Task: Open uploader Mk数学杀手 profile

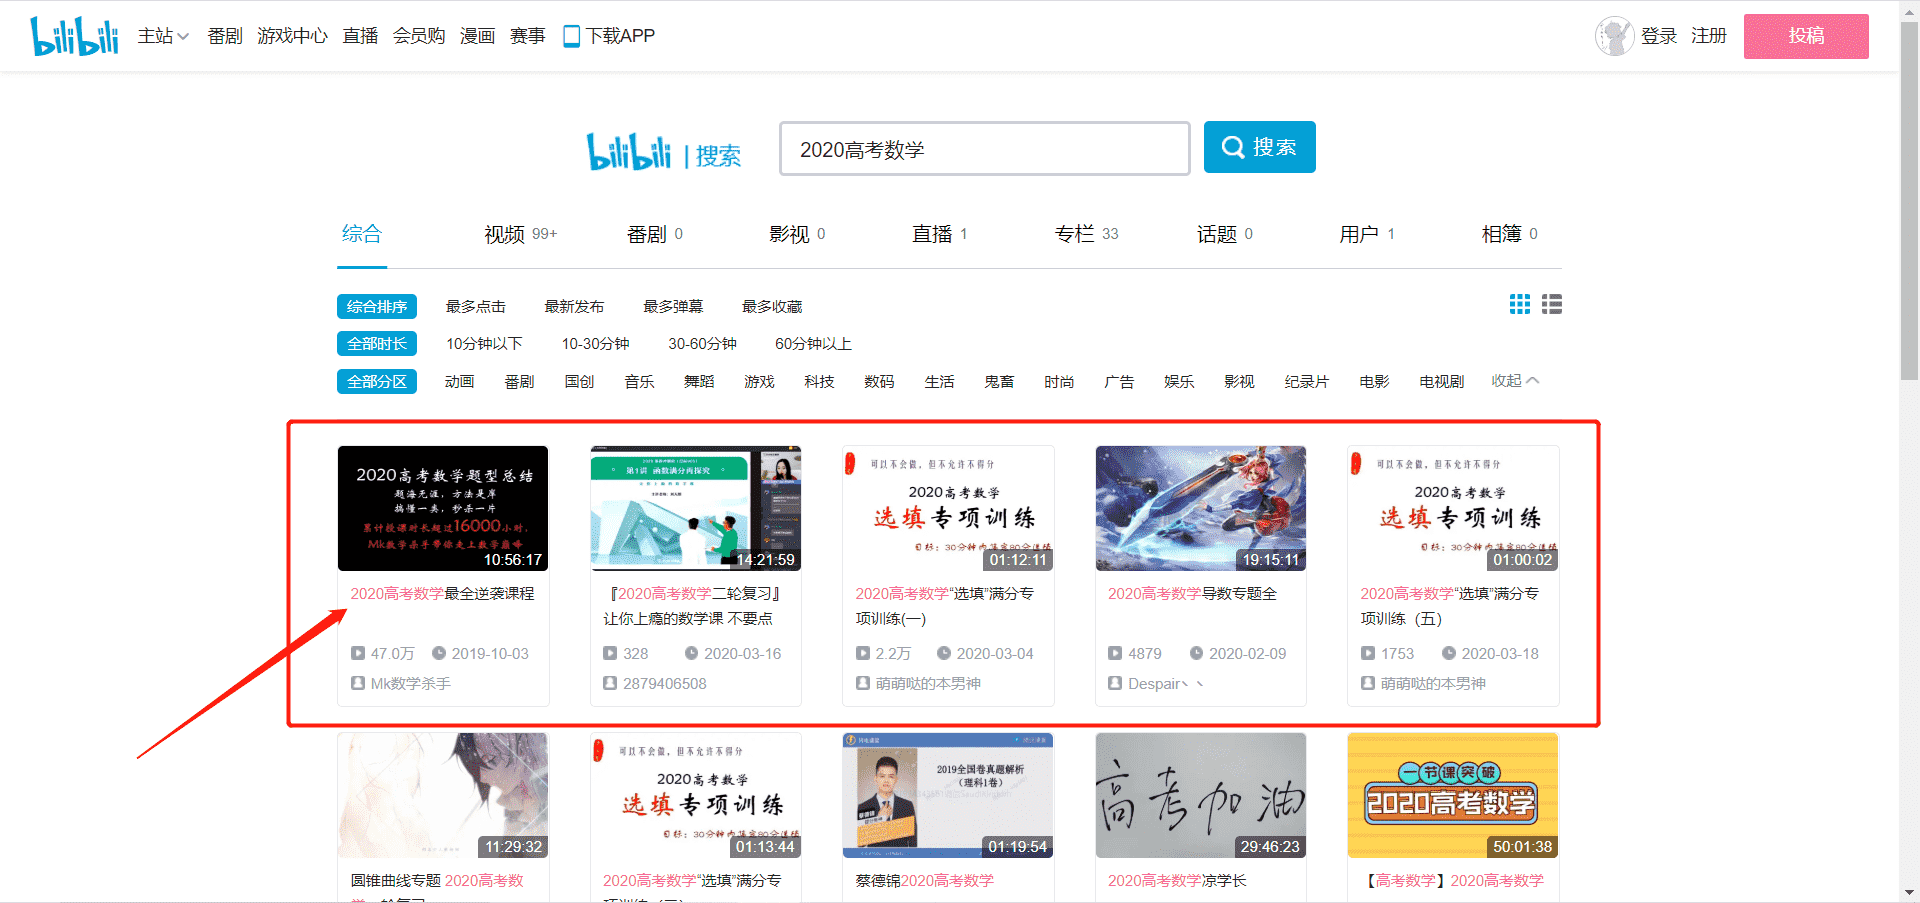Action: (410, 683)
